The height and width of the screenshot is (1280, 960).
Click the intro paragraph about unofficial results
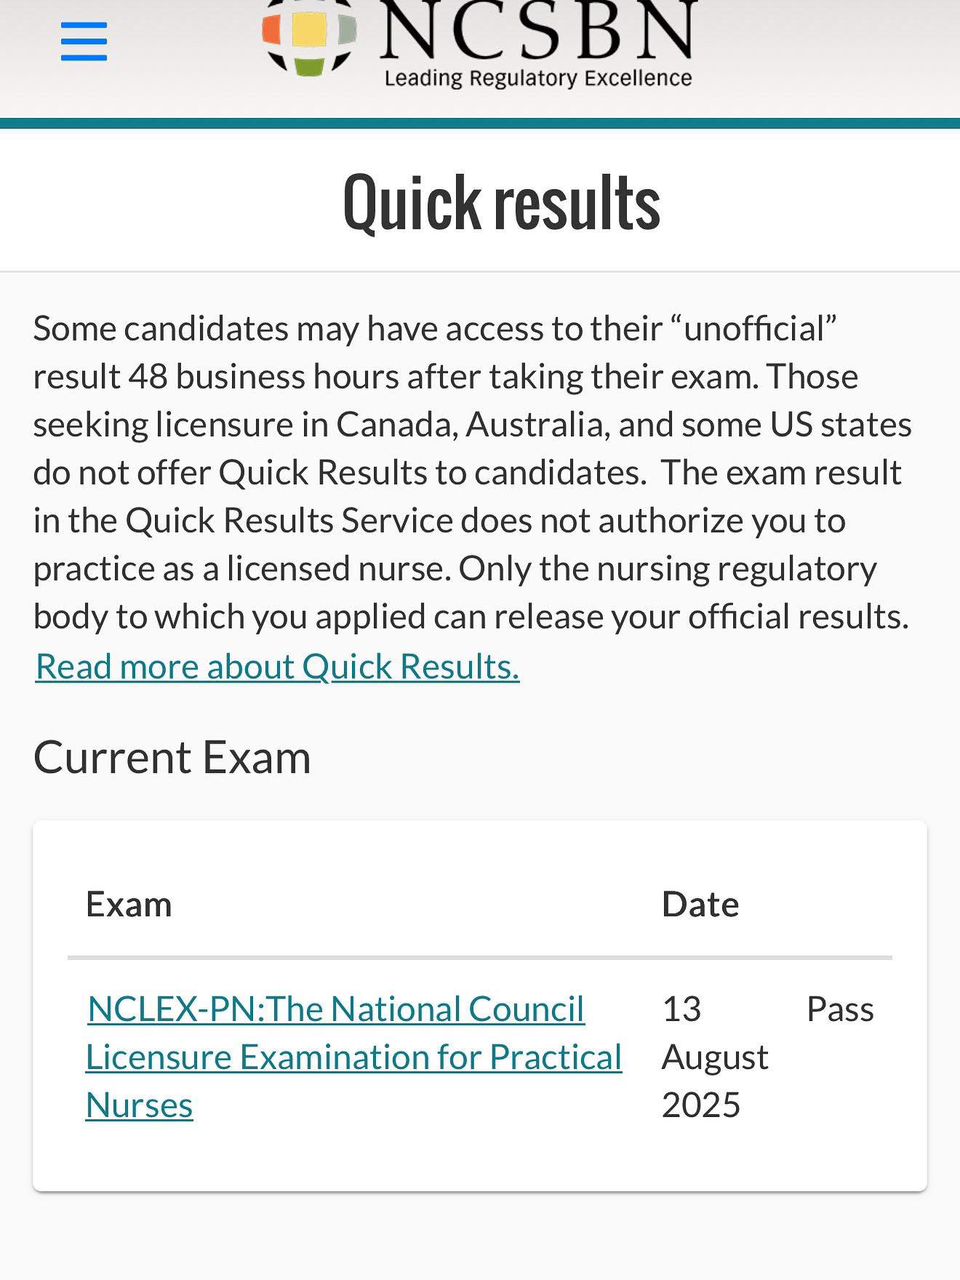pos(472,472)
